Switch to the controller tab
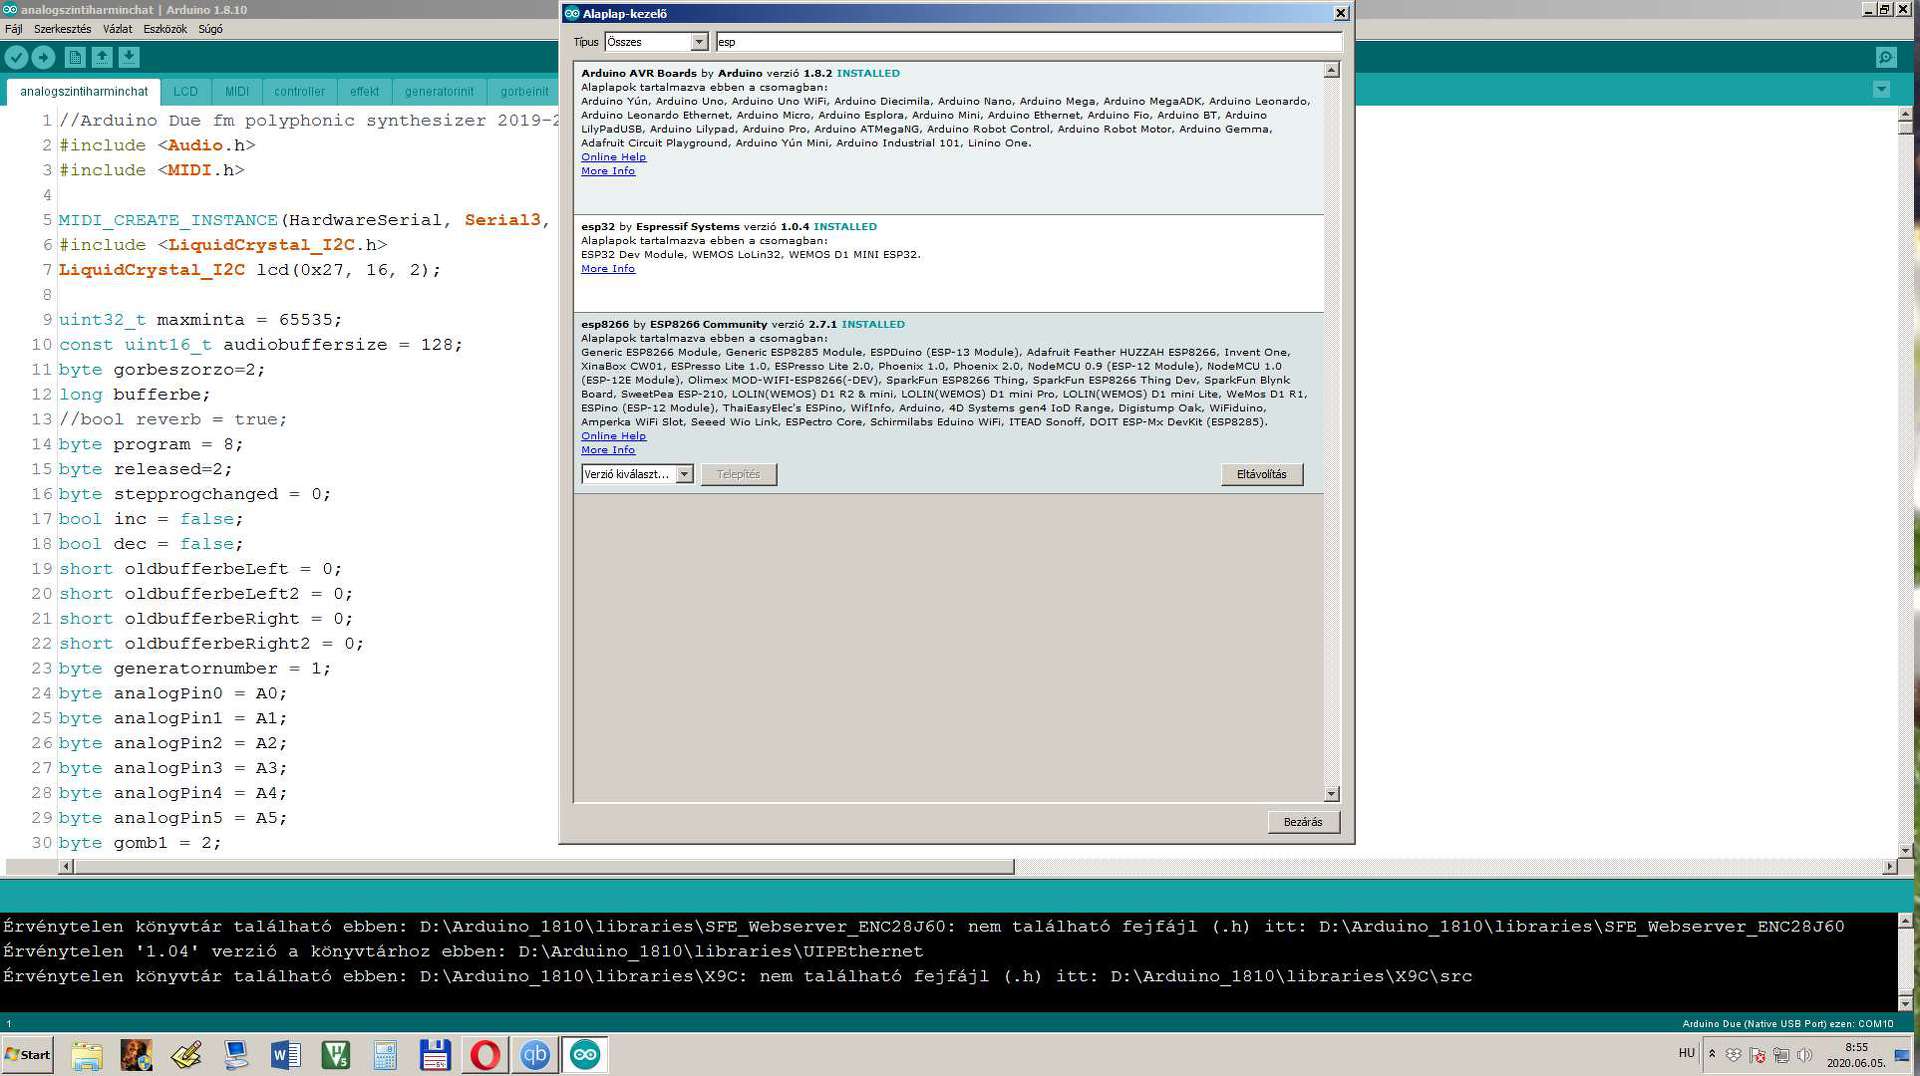 click(x=299, y=91)
